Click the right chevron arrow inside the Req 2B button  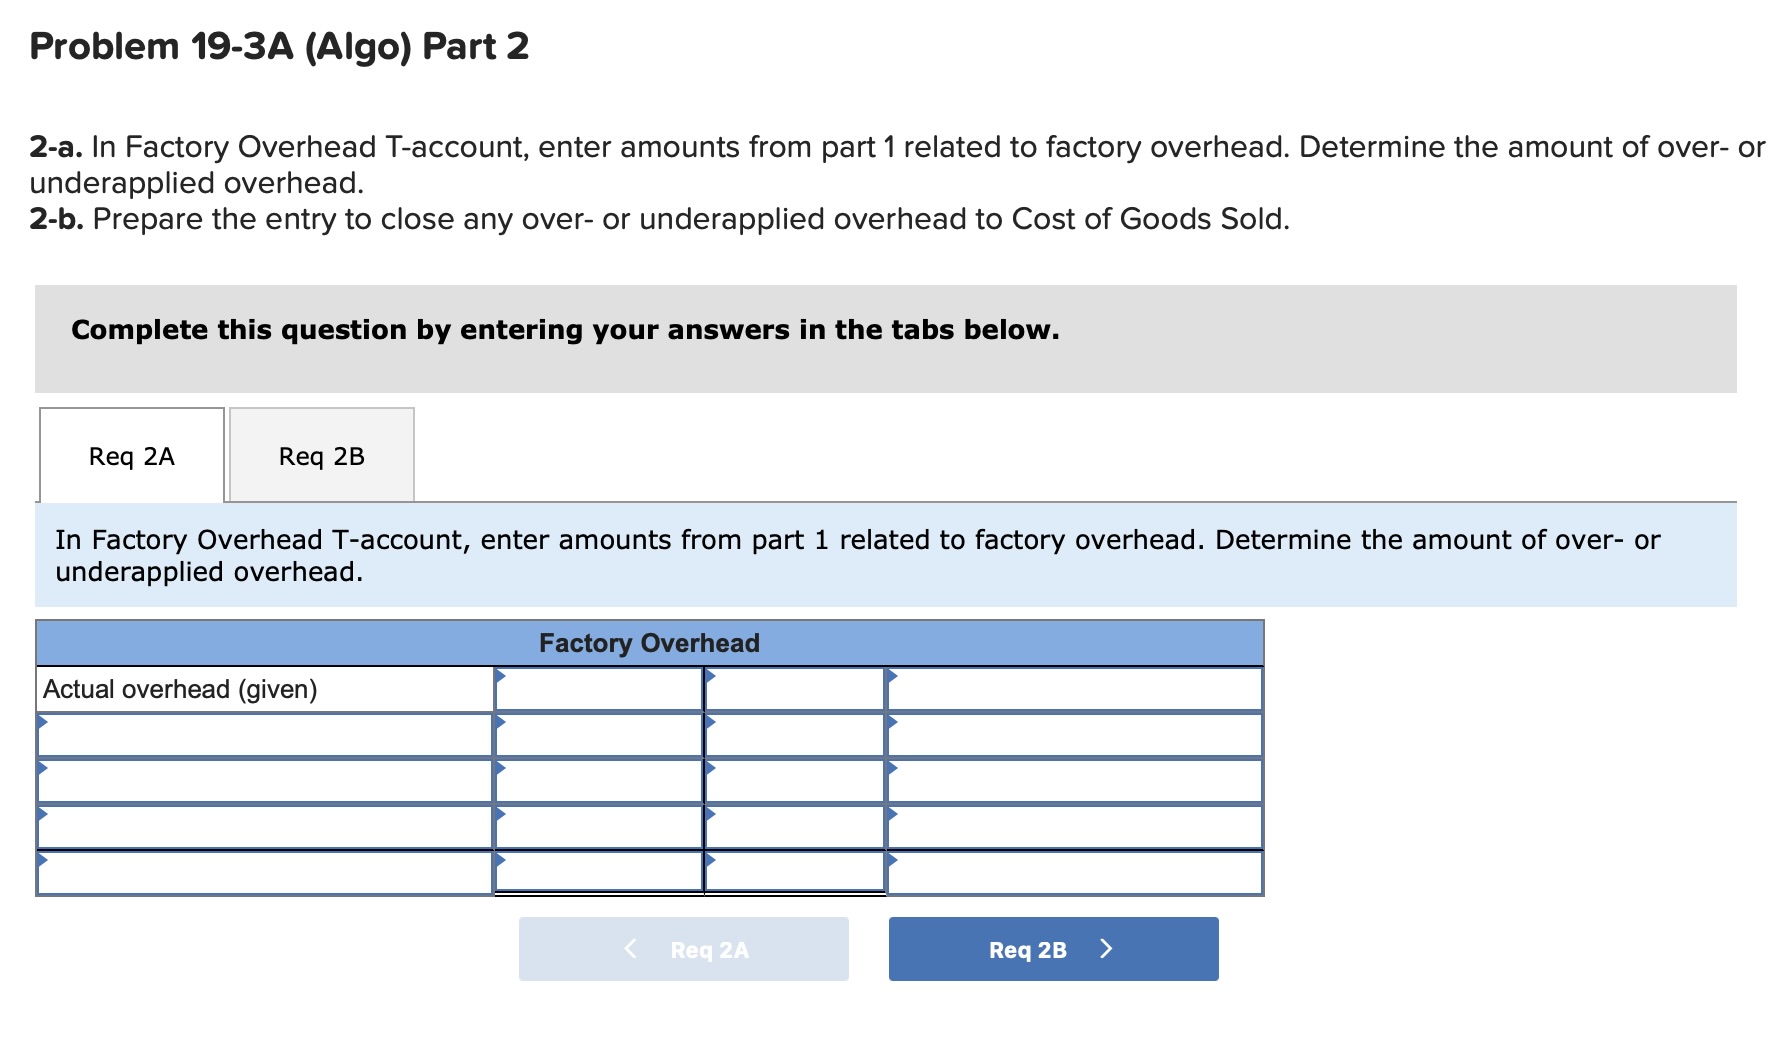click(x=1106, y=949)
